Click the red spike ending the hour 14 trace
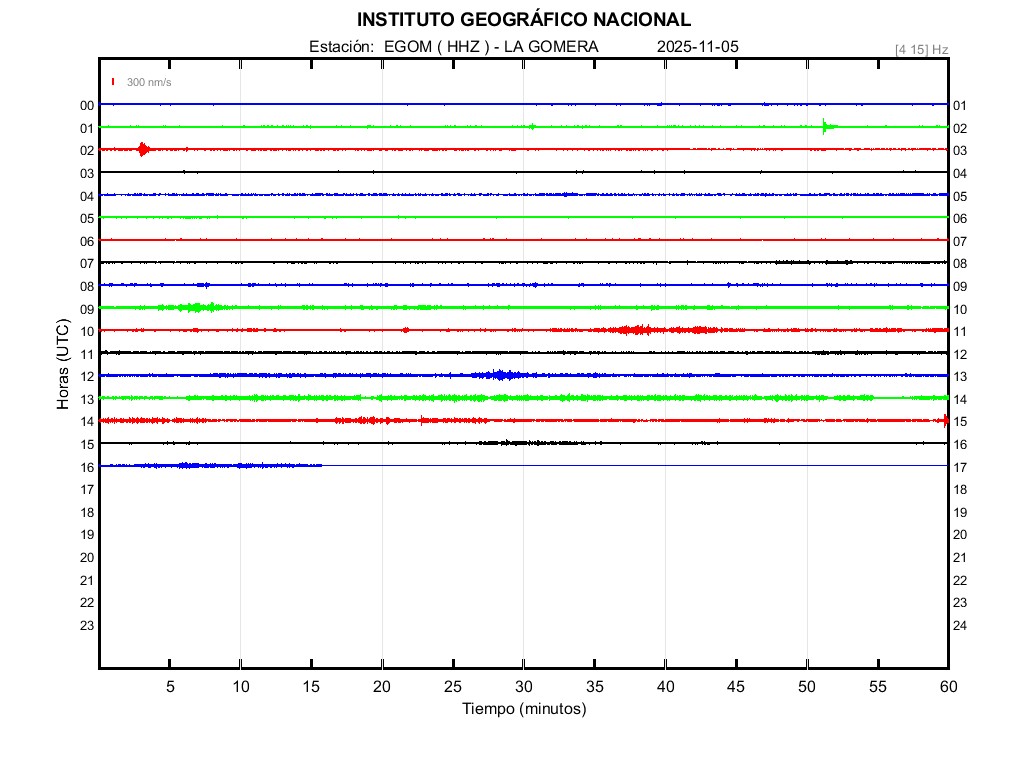 click(944, 421)
